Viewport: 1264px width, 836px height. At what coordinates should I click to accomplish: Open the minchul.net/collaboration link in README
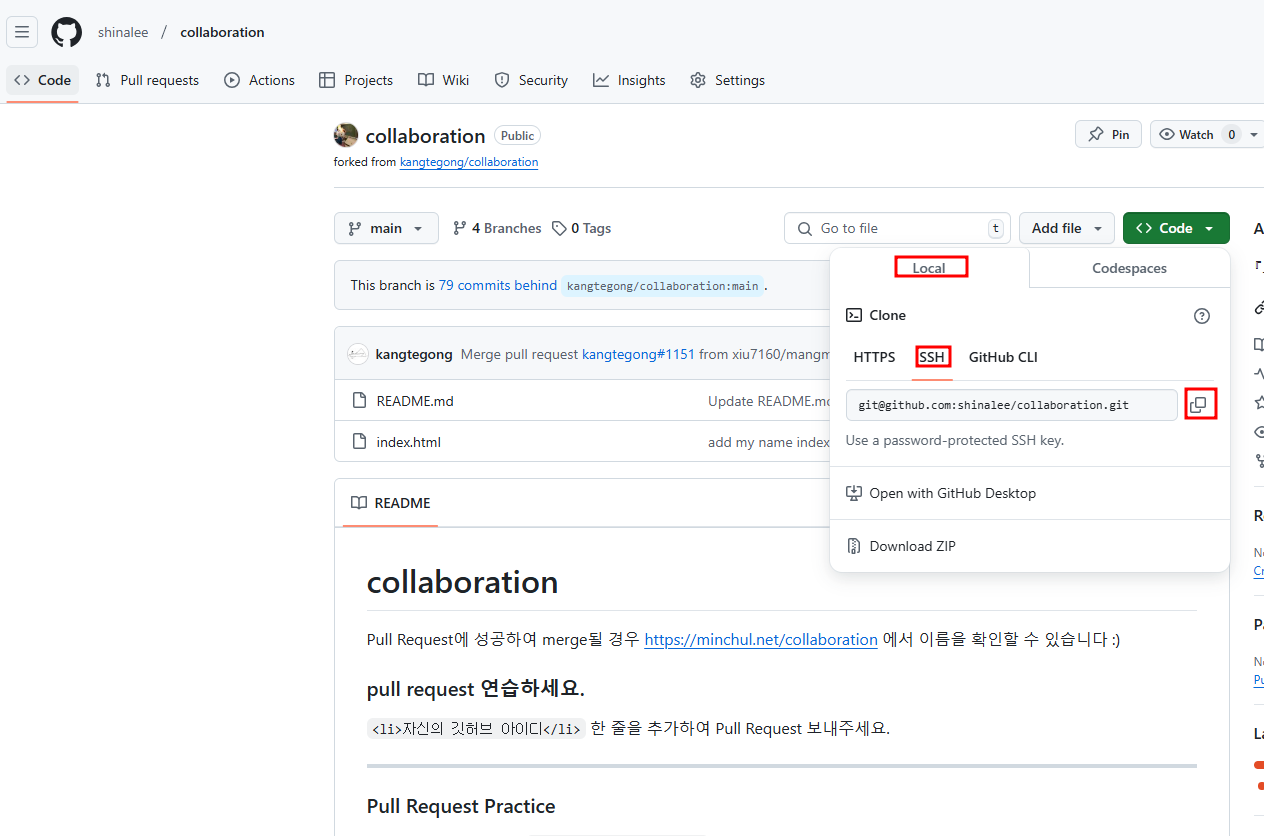(x=761, y=639)
